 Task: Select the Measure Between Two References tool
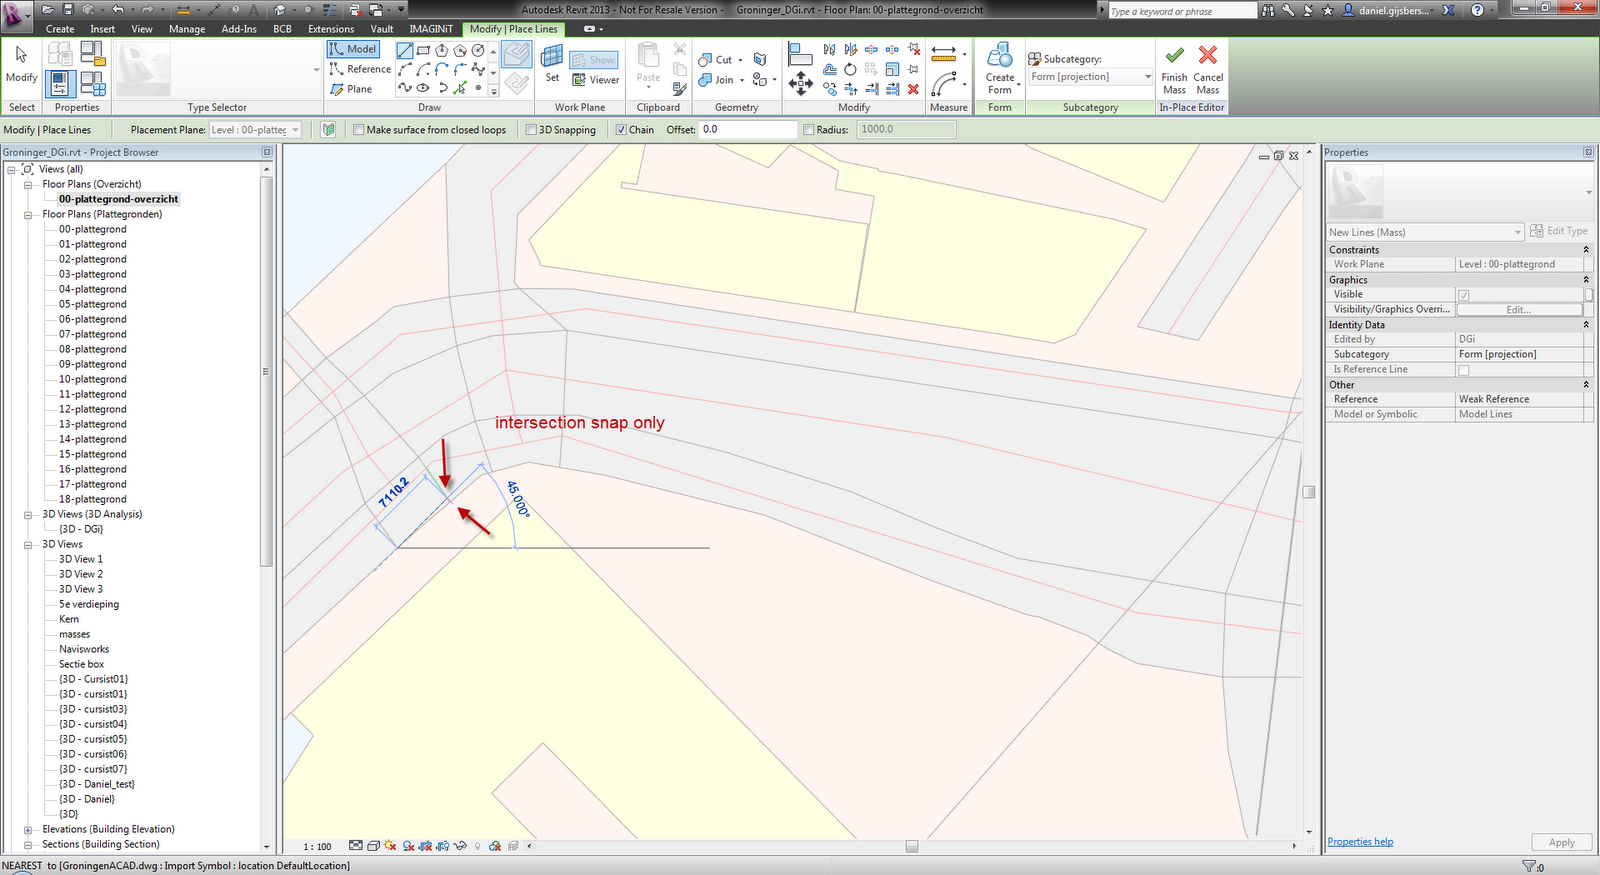[x=944, y=54]
